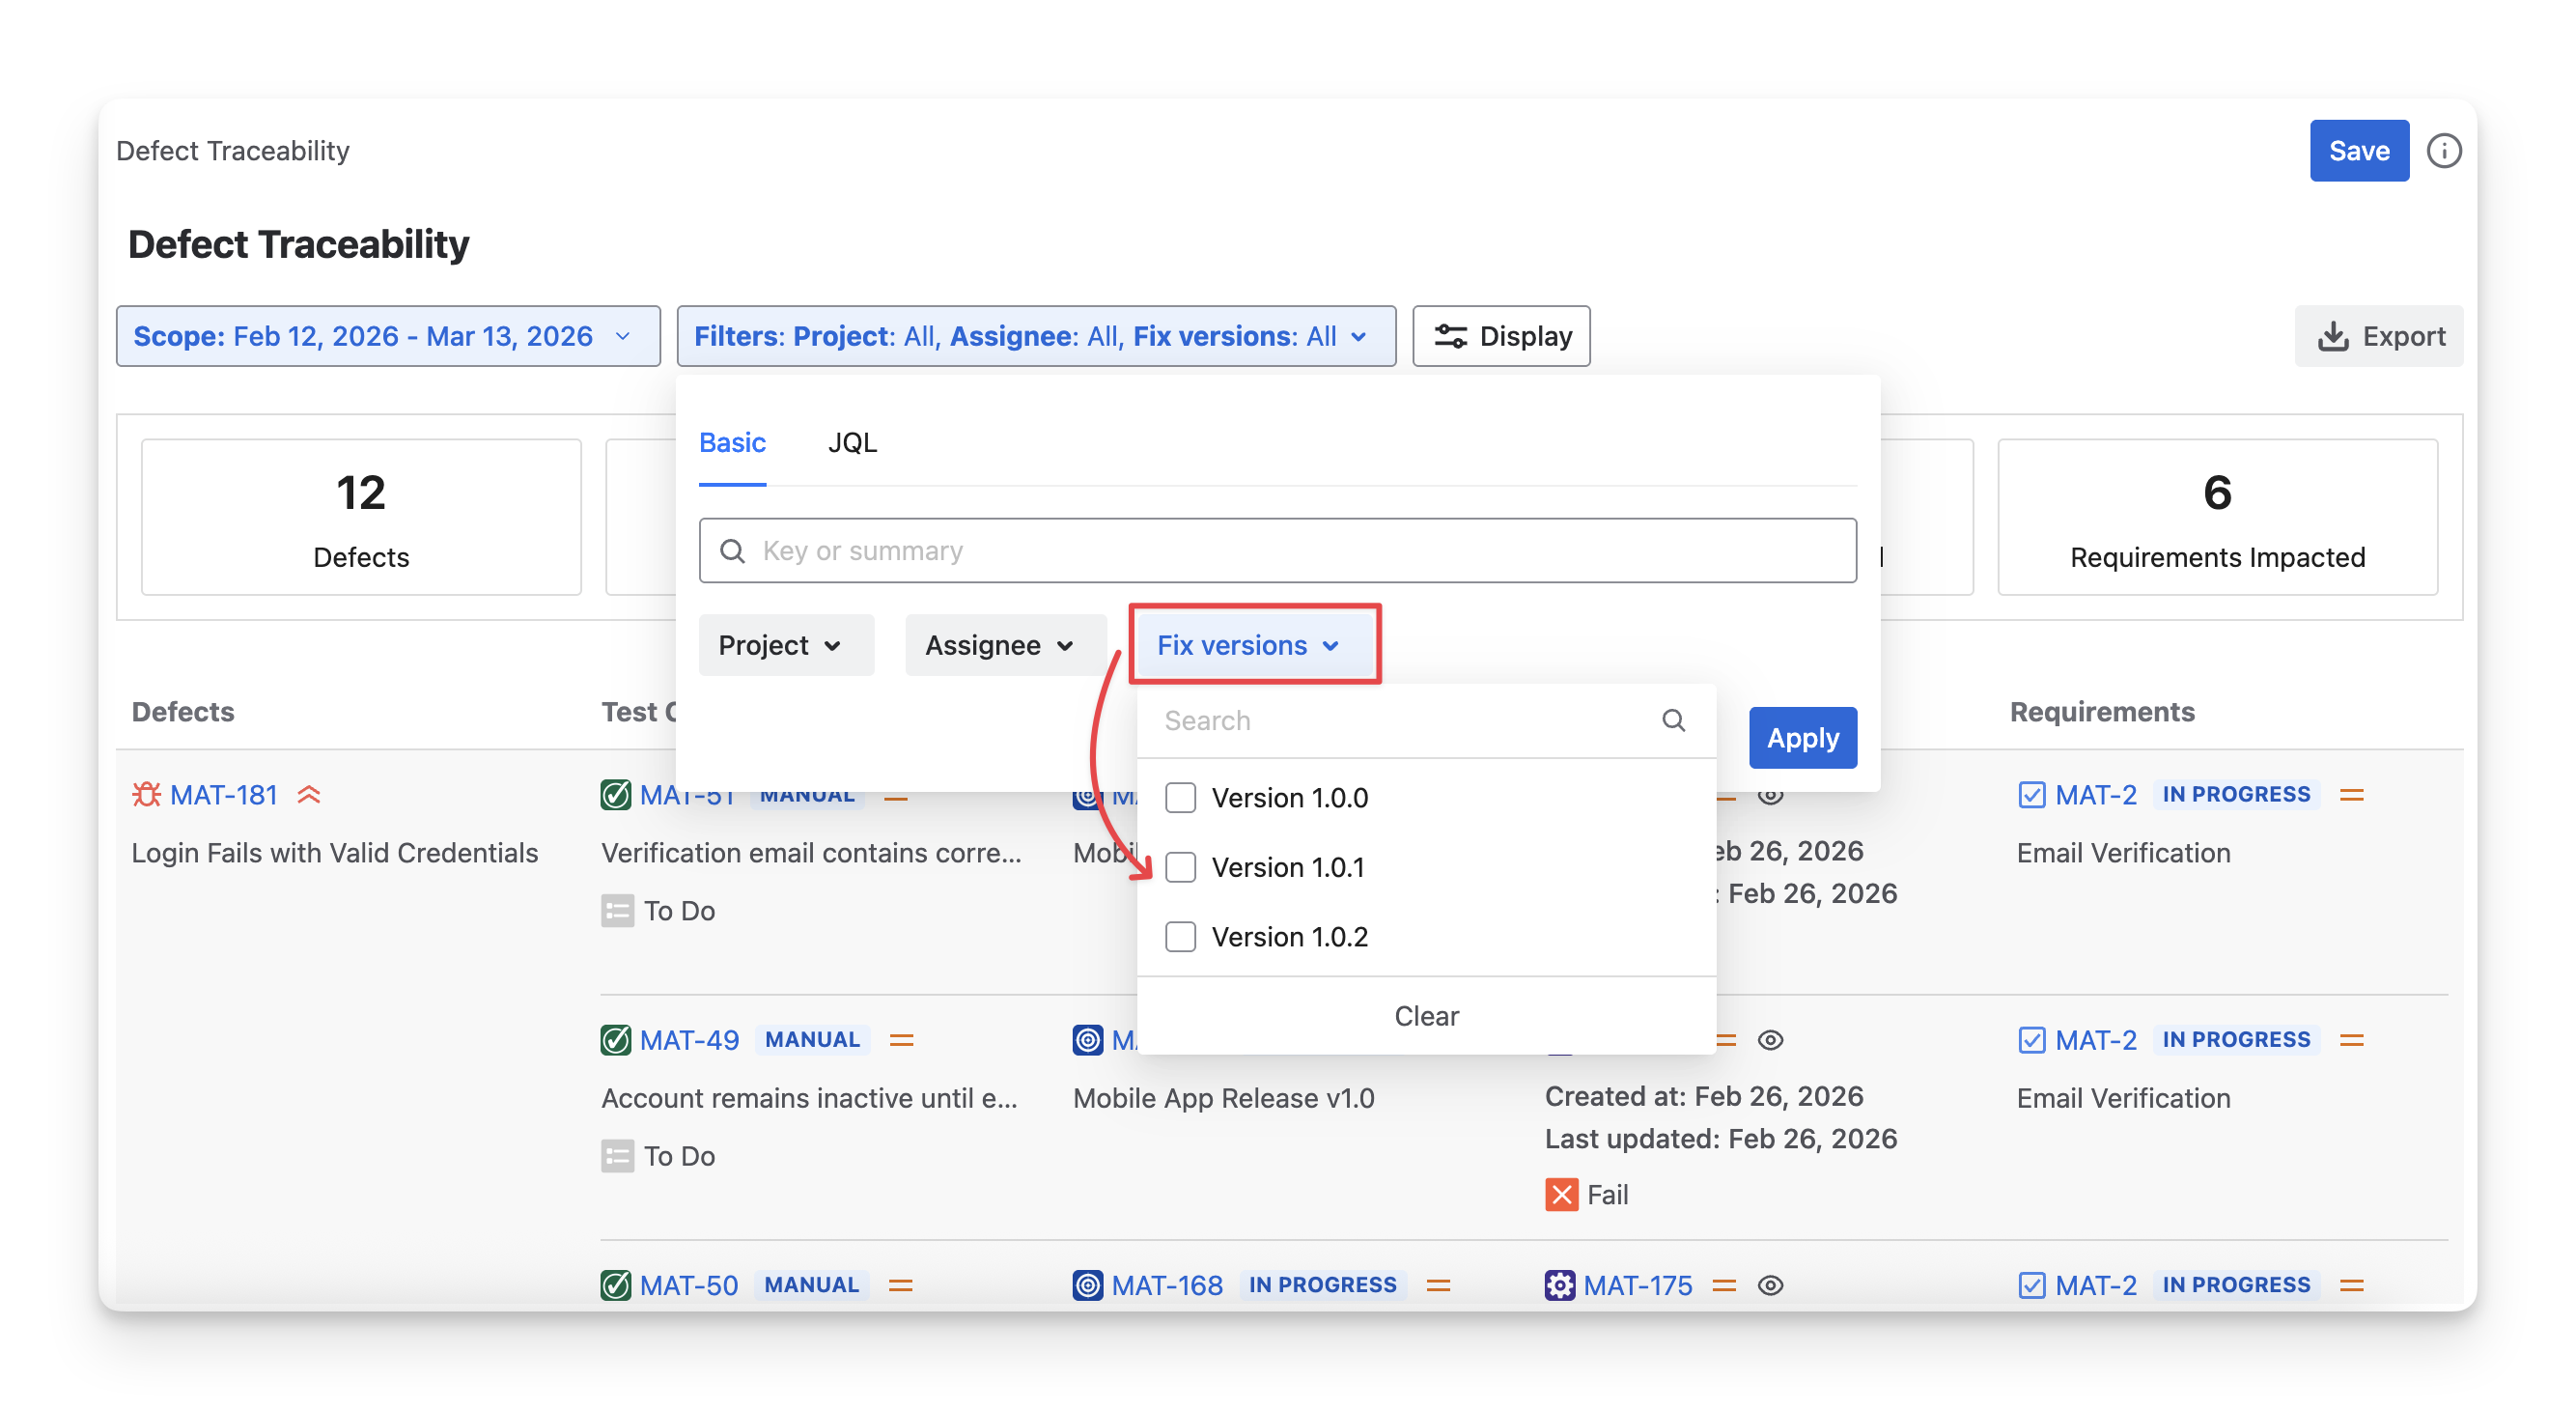This screenshot has width=2576, height=1410.
Task: Click Clear in Fix versions list
Action: [1426, 1016]
